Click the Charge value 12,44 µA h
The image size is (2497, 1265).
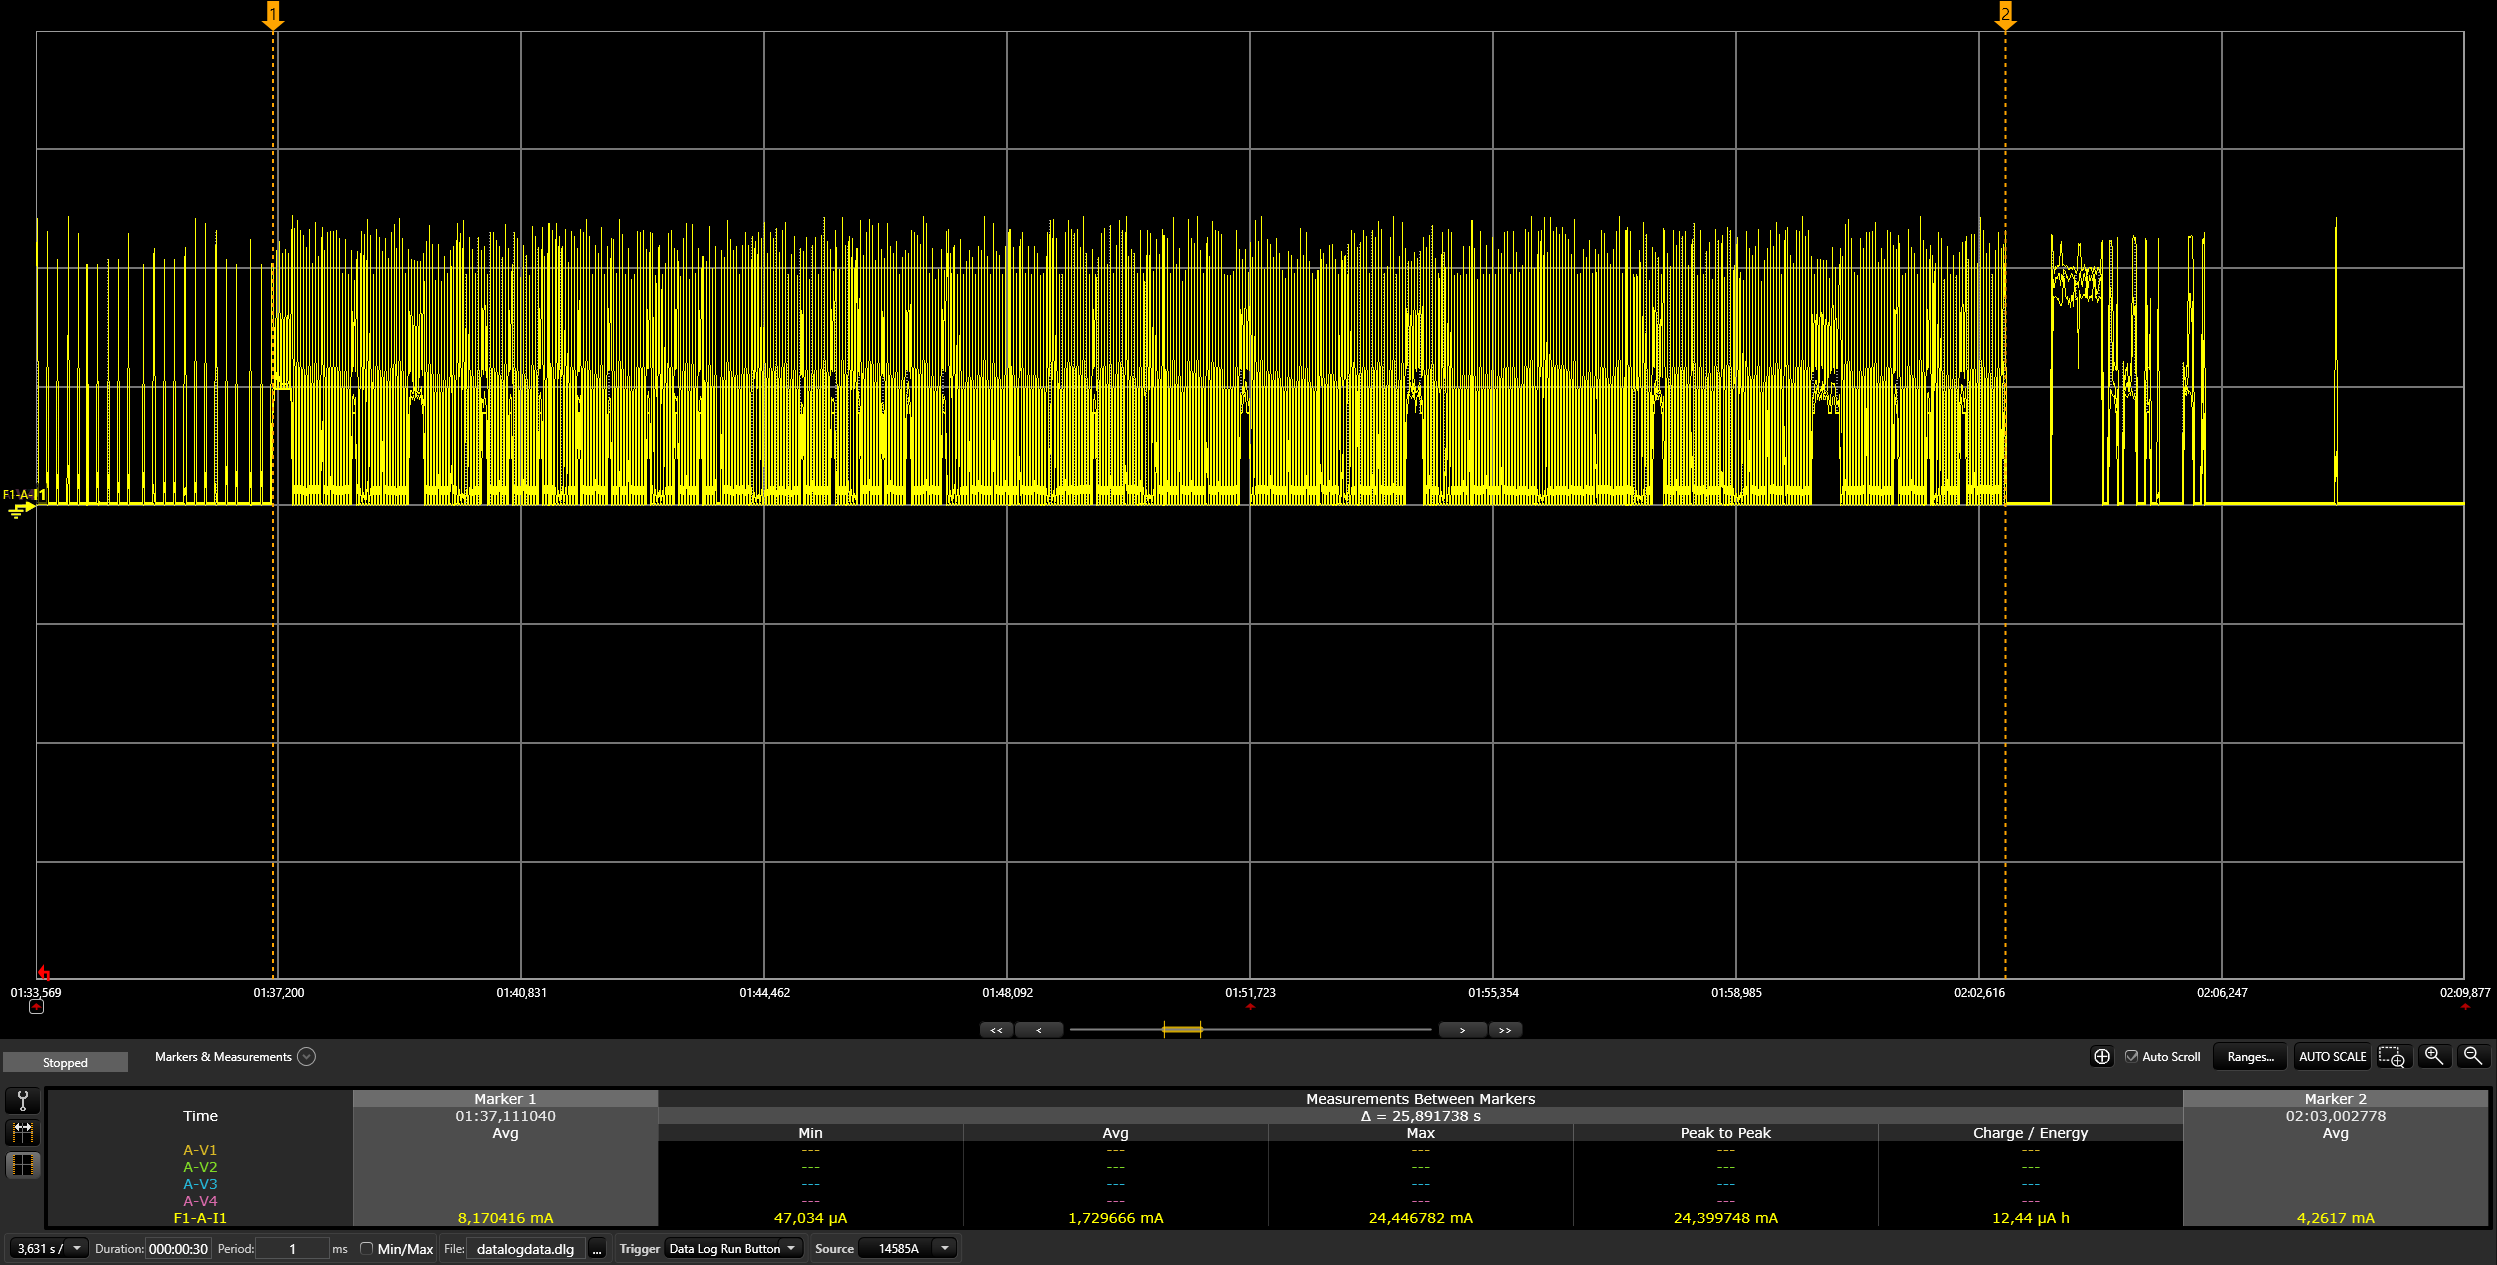[x=2030, y=1218]
